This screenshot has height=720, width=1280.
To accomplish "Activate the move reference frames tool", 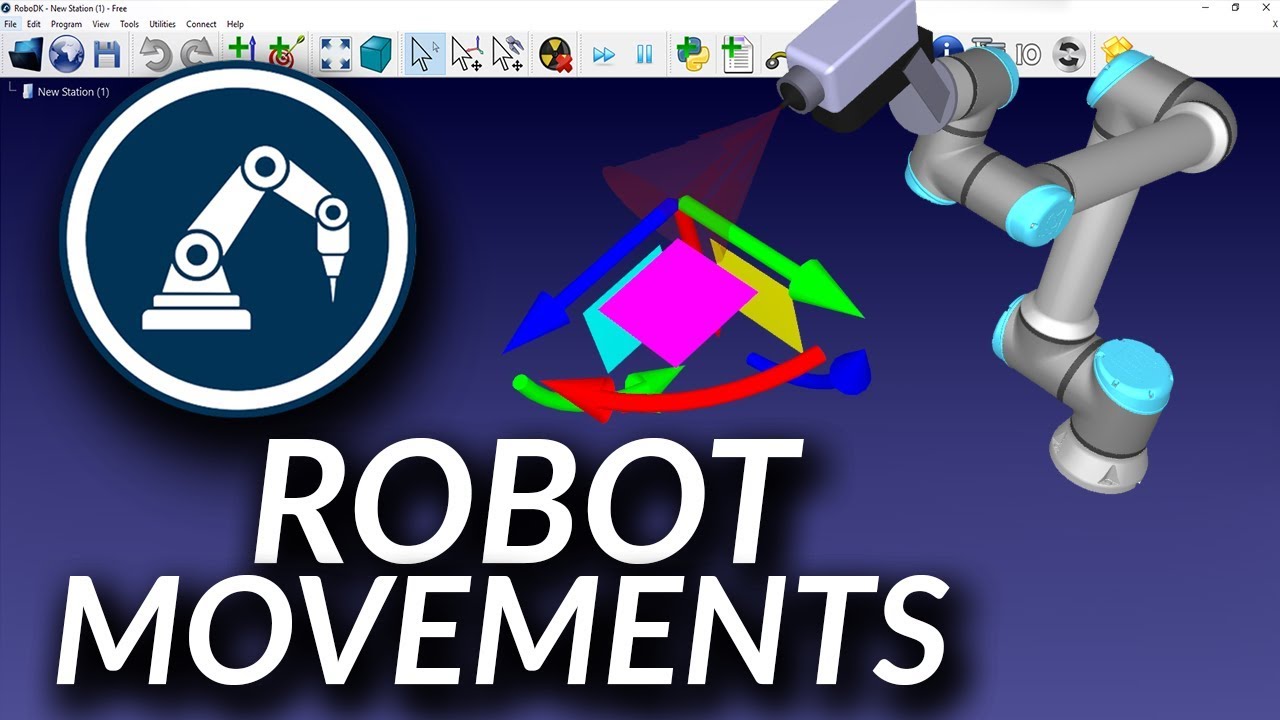I will click(x=466, y=54).
